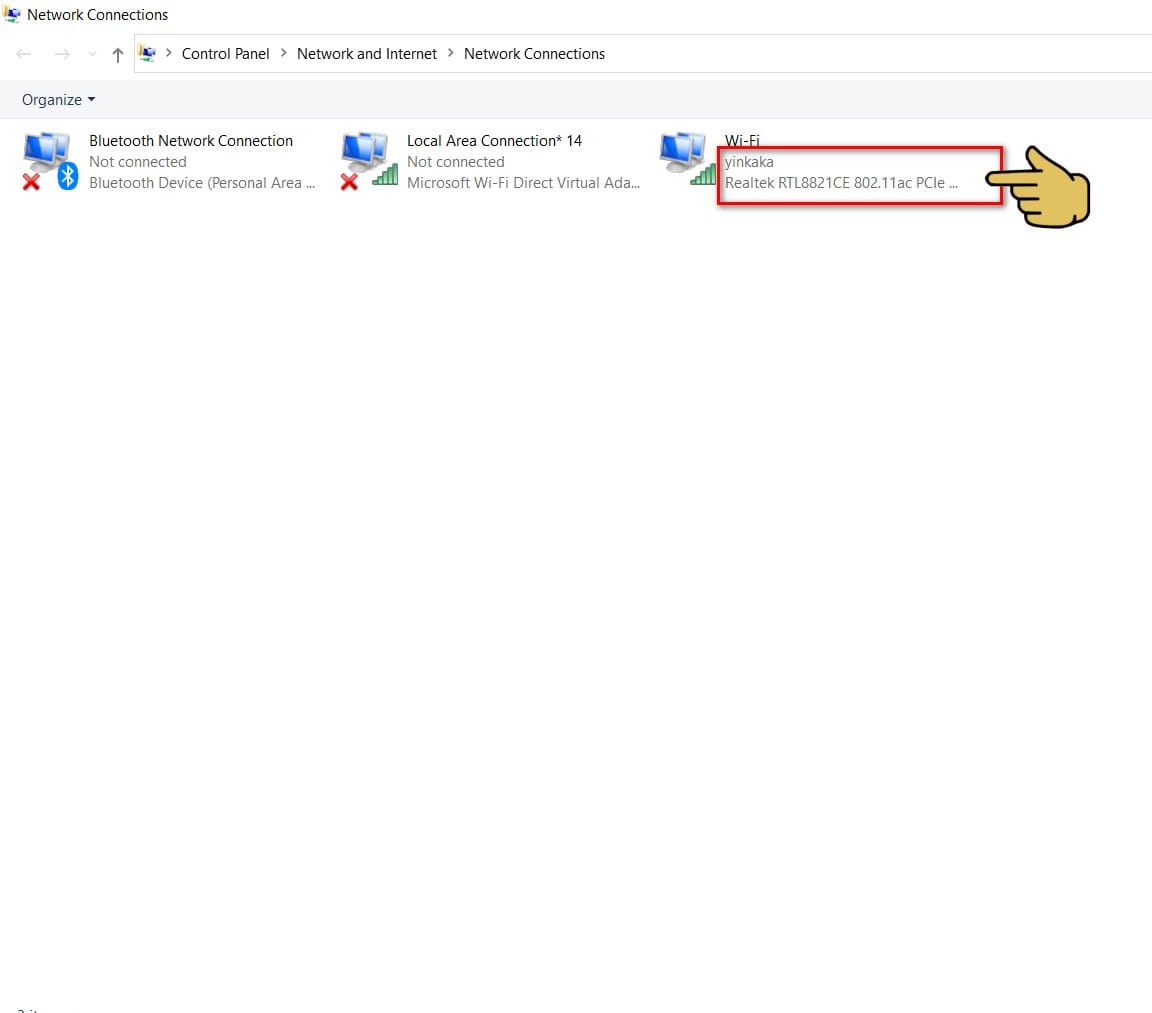This screenshot has height=1013, width=1152.
Task: Open the Organize dropdown menu
Action: [59, 99]
